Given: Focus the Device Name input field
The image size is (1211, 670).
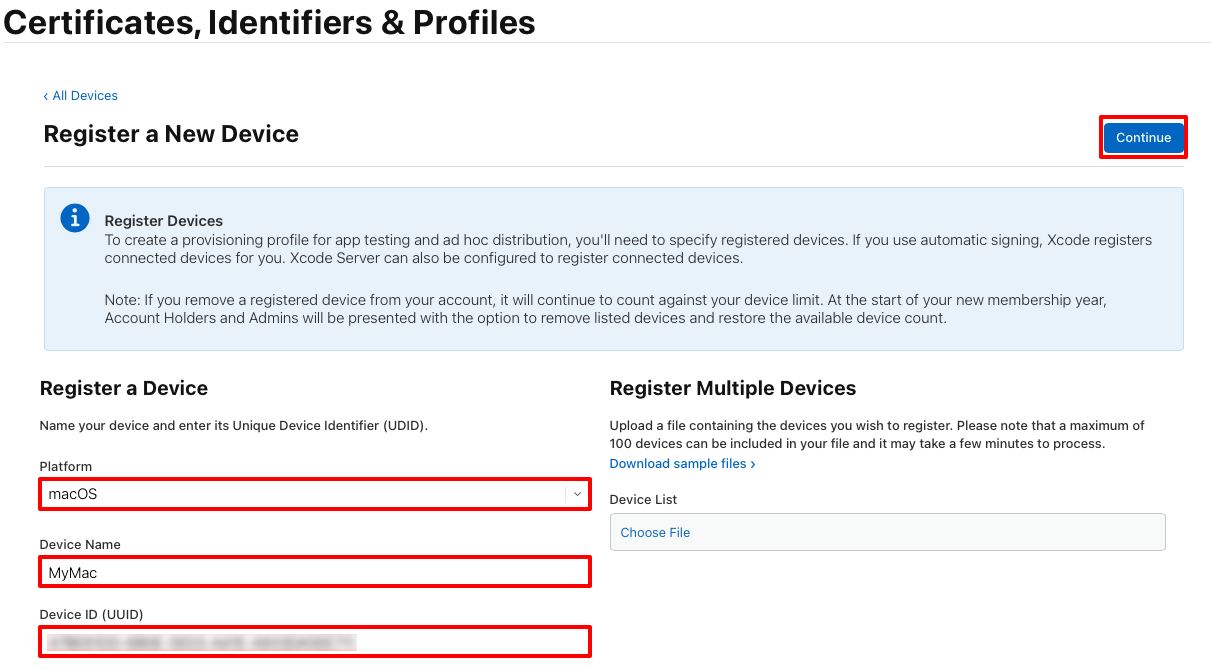Looking at the screenshot, I should click(x=315, y=572).
